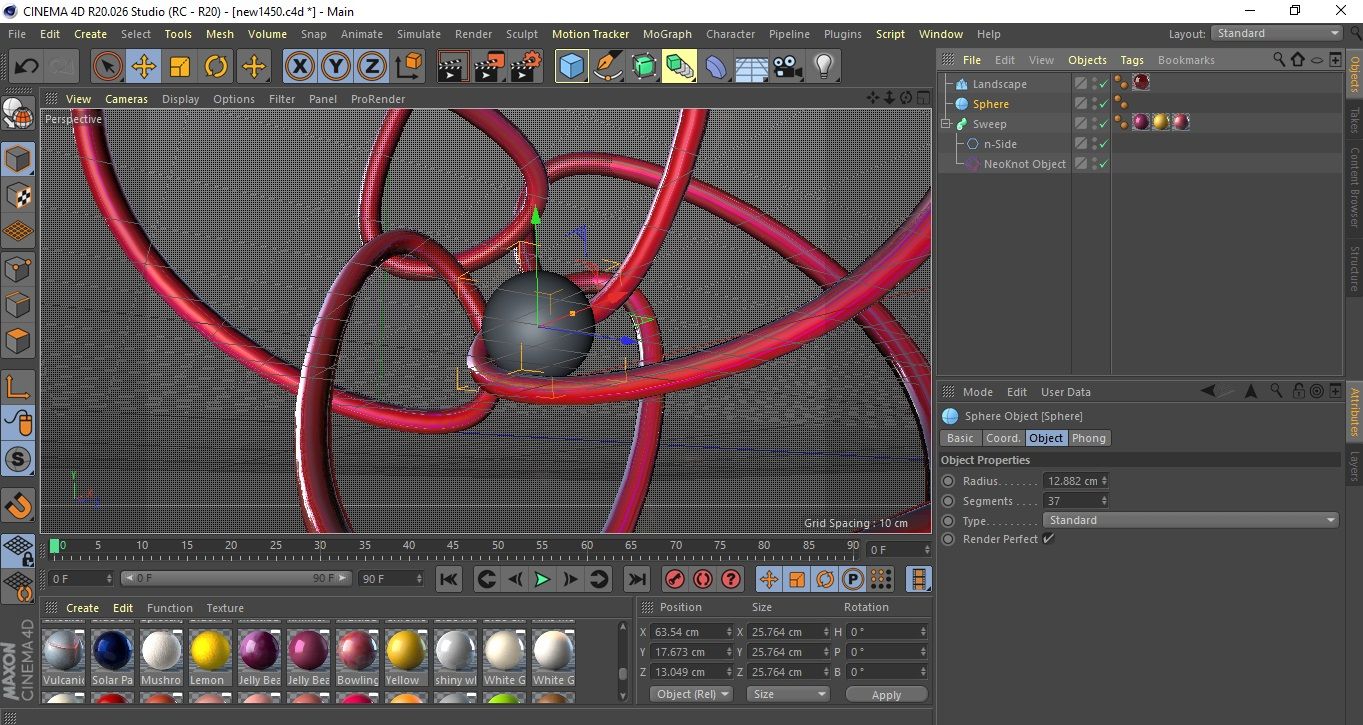Image resolution: width=1363 pixels, height=725 pixels.
Task: Toggle Z-axis lock button
Action: coord(372,67)
